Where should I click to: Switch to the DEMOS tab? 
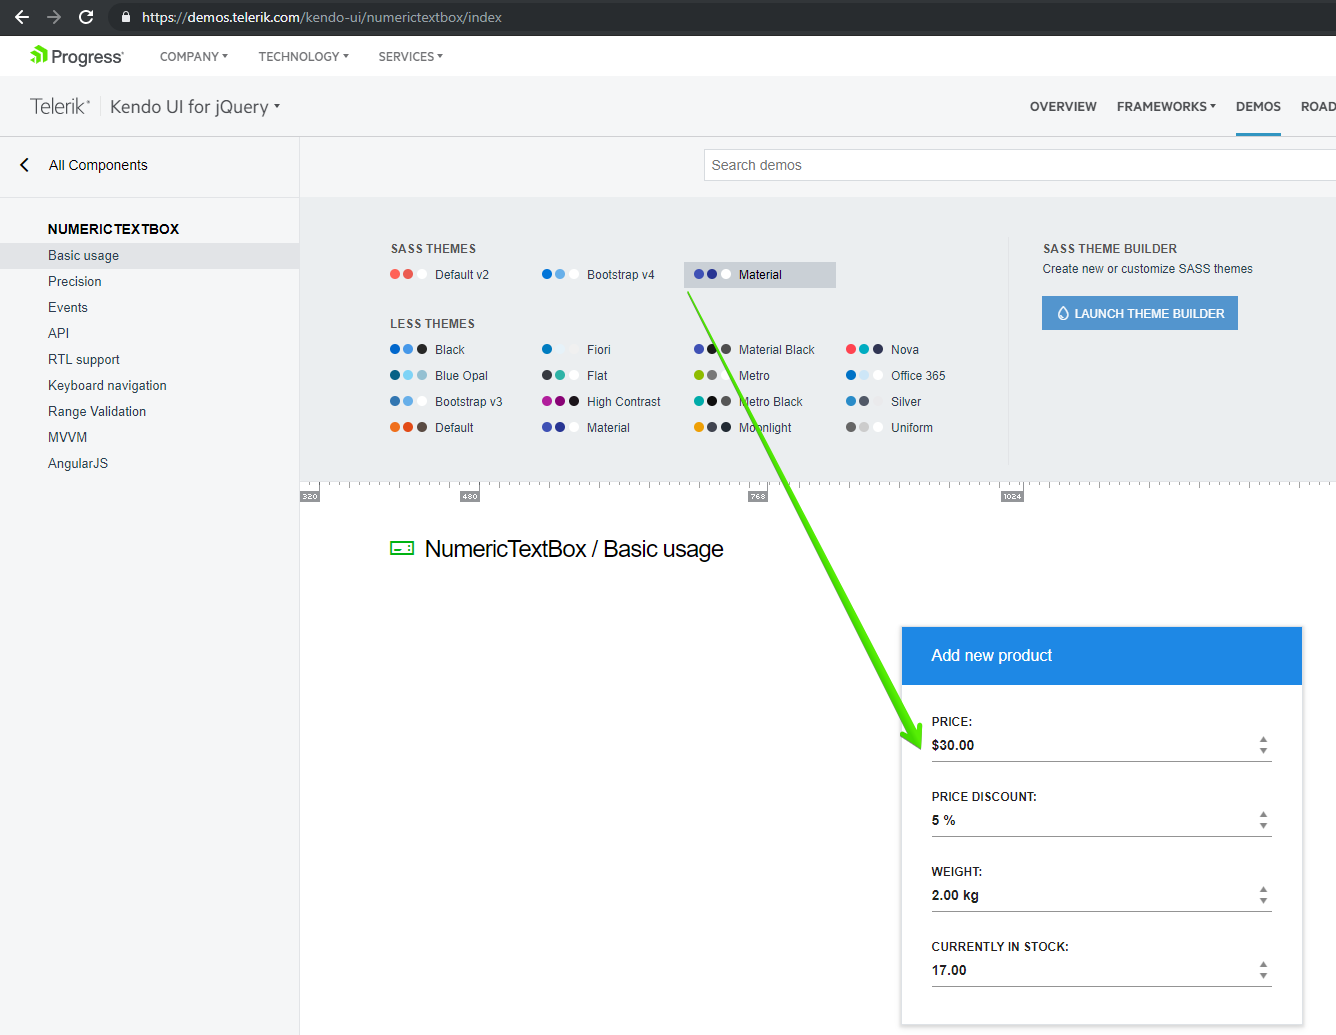[x=1258, y=107]
